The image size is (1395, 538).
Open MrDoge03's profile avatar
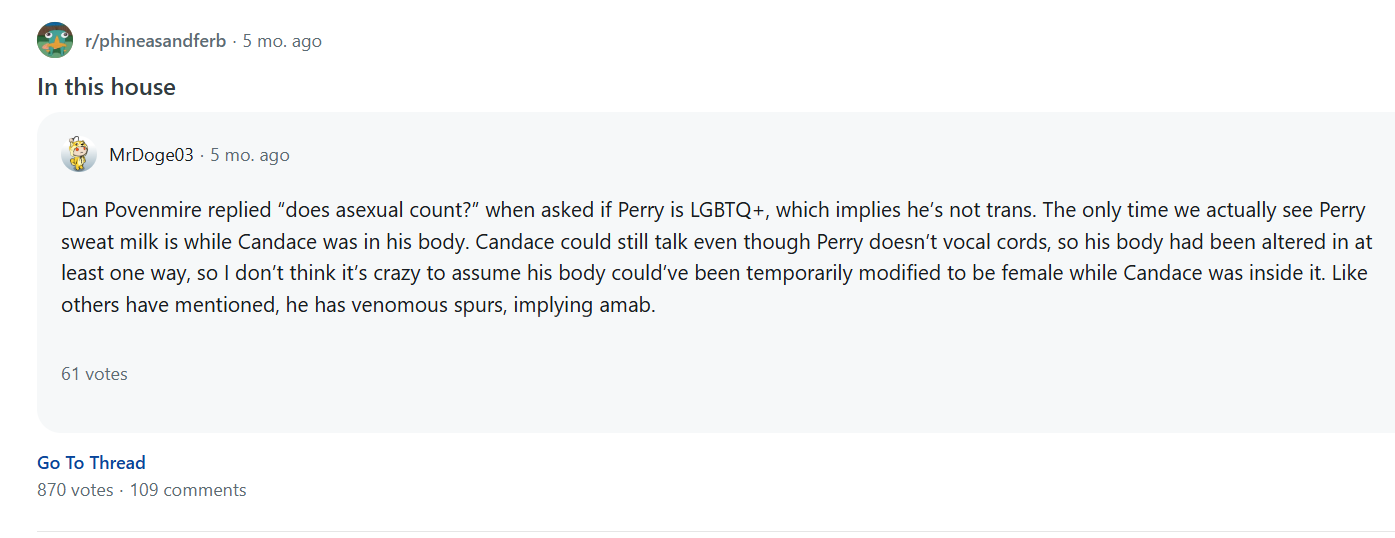click(x=79, y=155)
